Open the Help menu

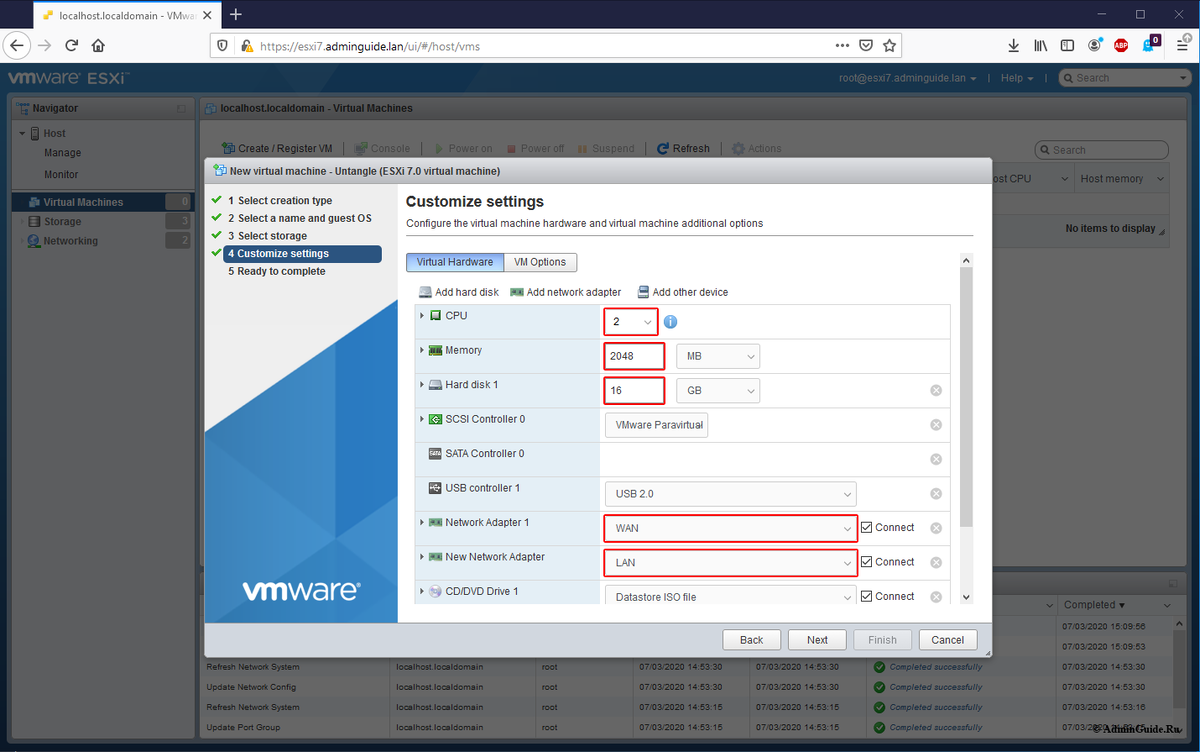click(1017, 78)
